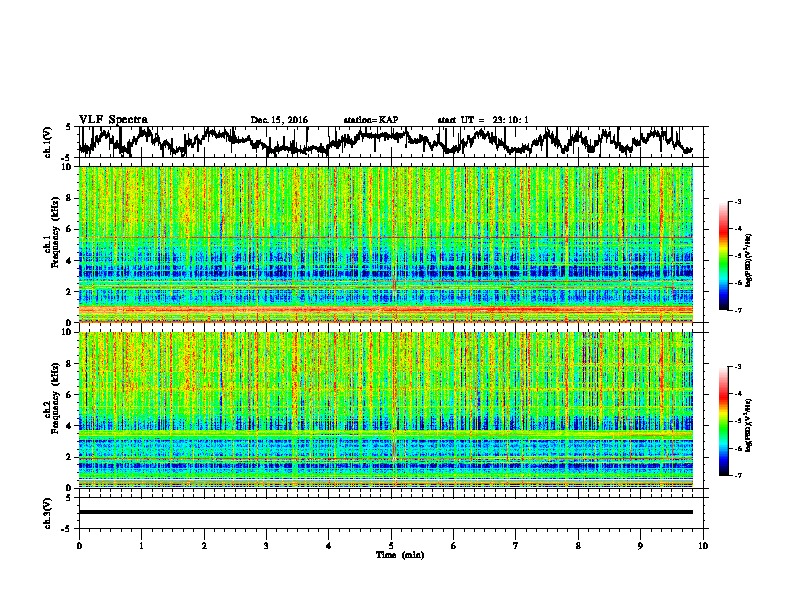Click the color bar beside ch.1 spectrogram
Viewport: 792px width, 612px height.
[723, 256]
